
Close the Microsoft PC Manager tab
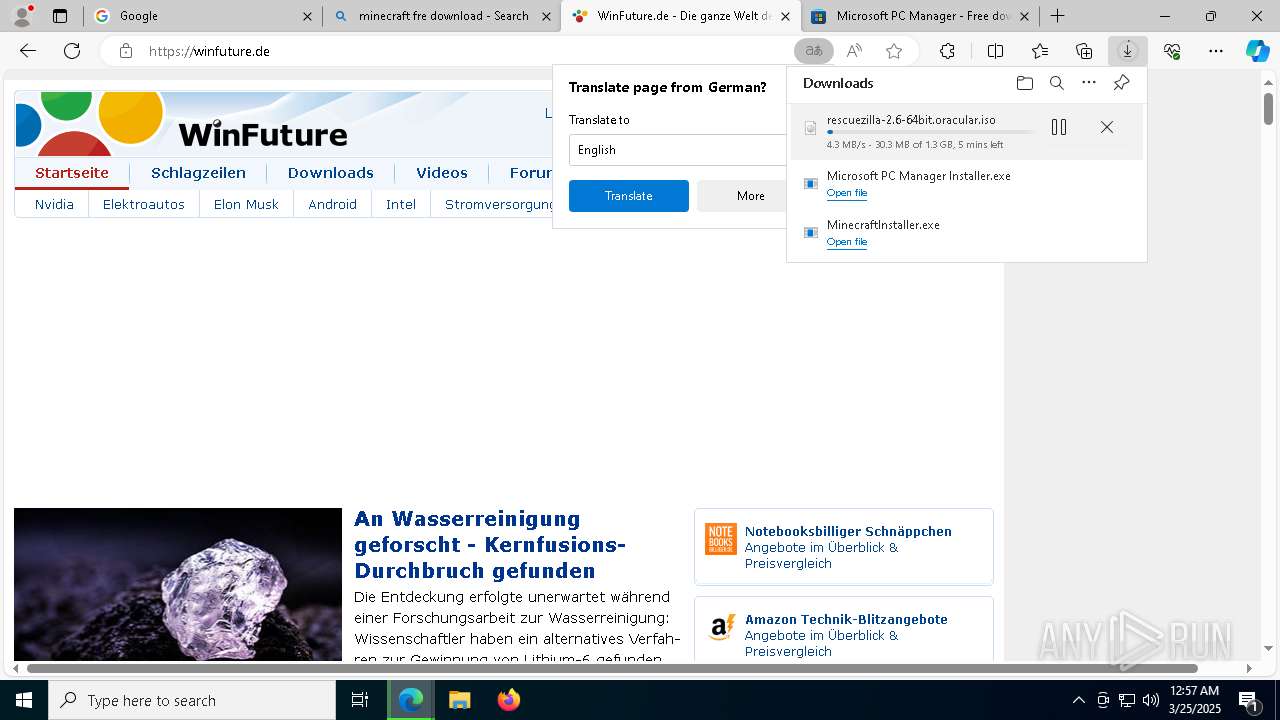click(x=1024, y=16)
